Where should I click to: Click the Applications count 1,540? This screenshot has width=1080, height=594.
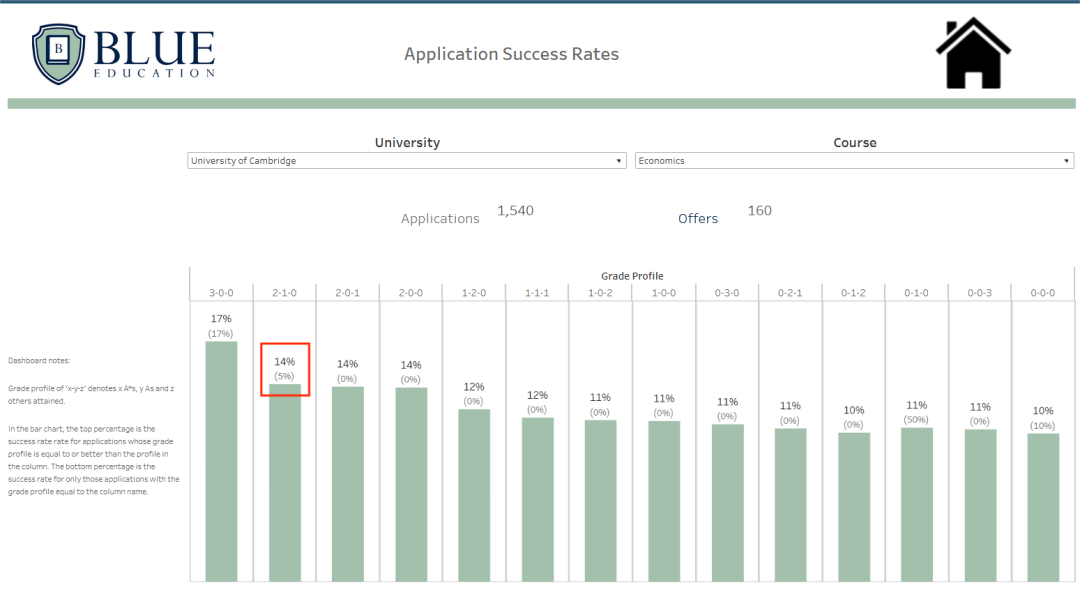click(515, 211)
